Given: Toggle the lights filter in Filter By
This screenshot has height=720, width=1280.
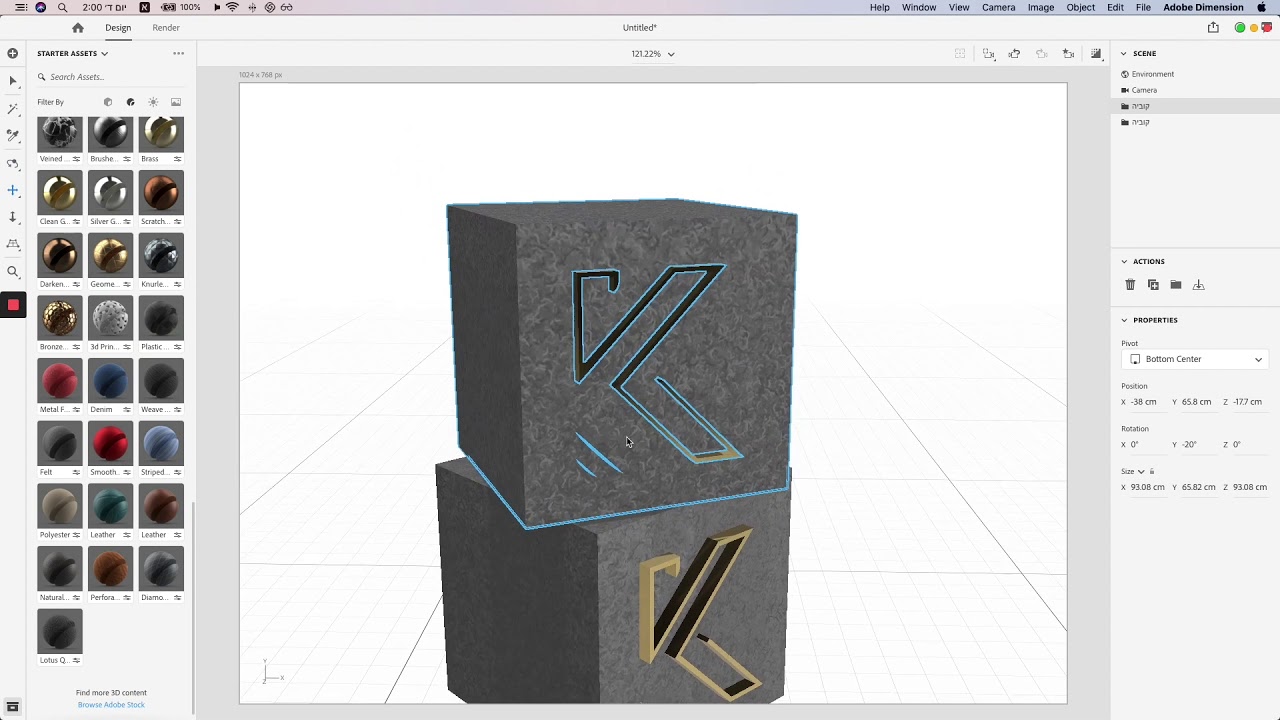Looking at the screenshot, I should click(153, 102).
